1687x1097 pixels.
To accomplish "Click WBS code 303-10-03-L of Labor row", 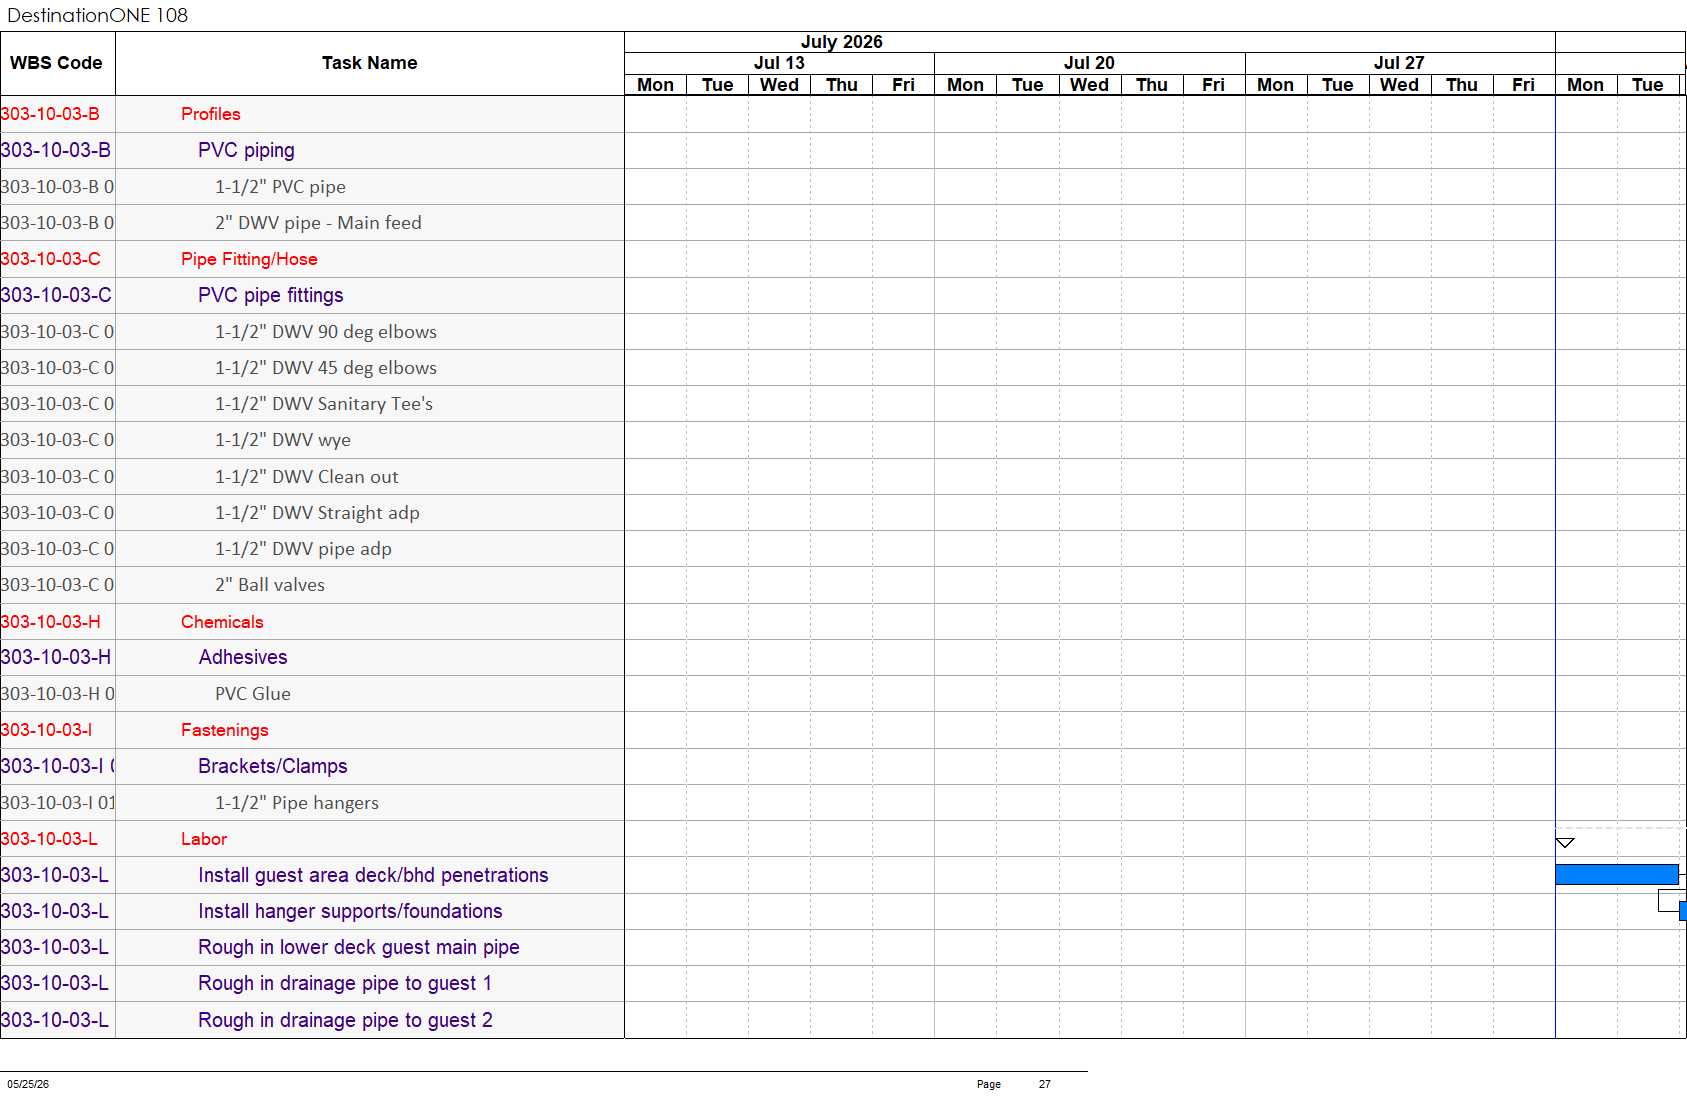I will click(49, 839).
